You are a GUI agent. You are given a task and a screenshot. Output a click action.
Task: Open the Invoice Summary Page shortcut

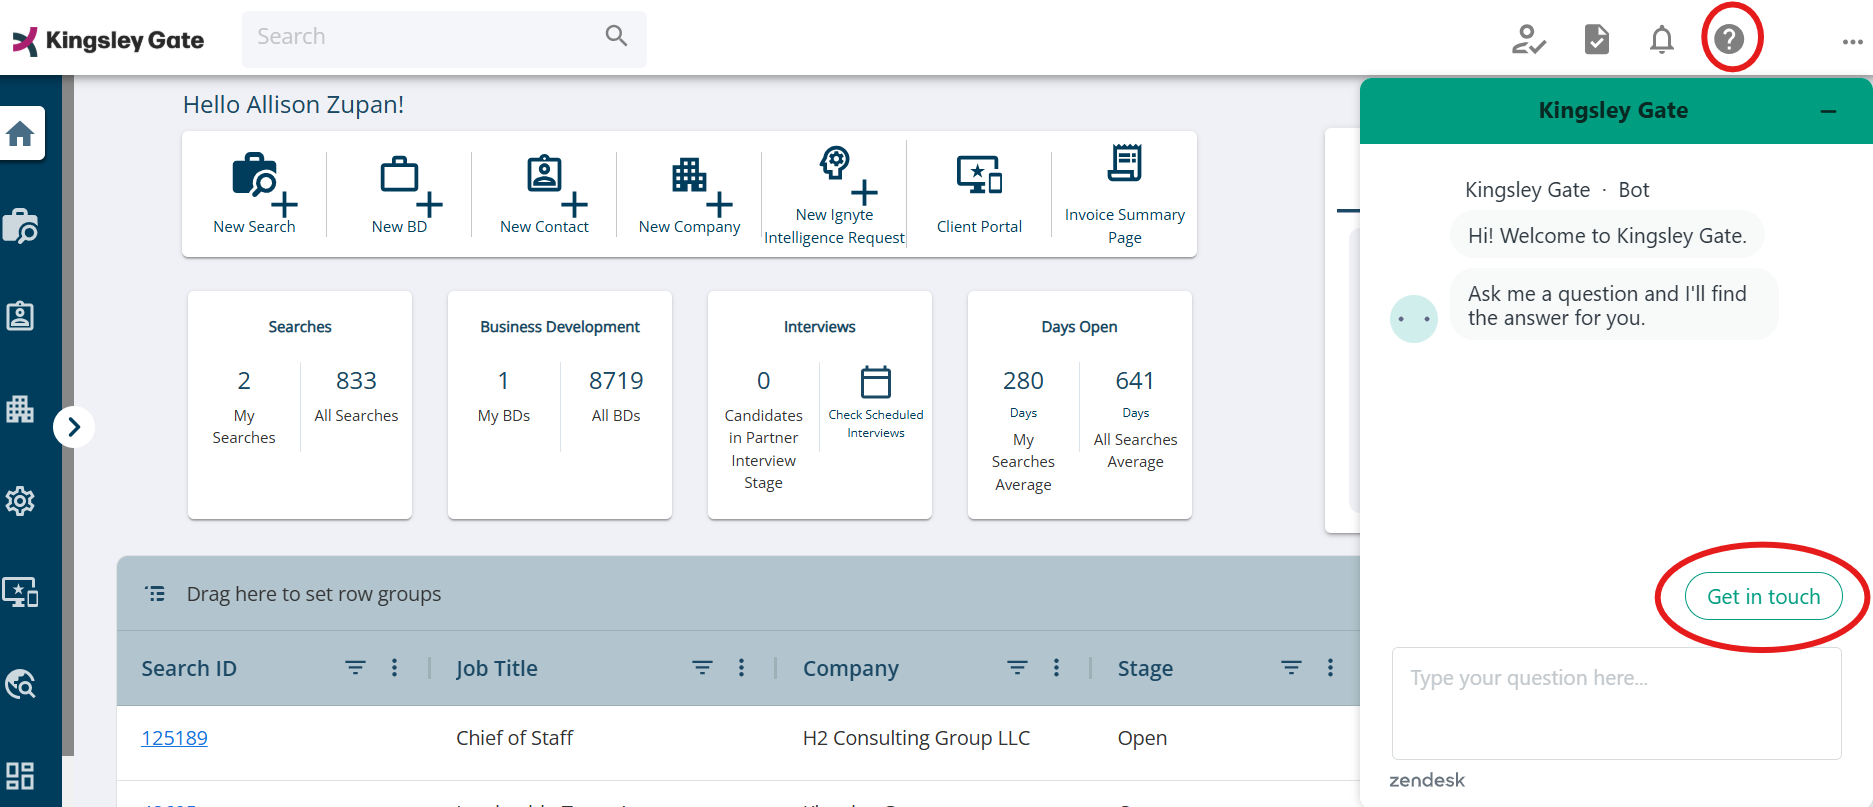(1124, 194)
